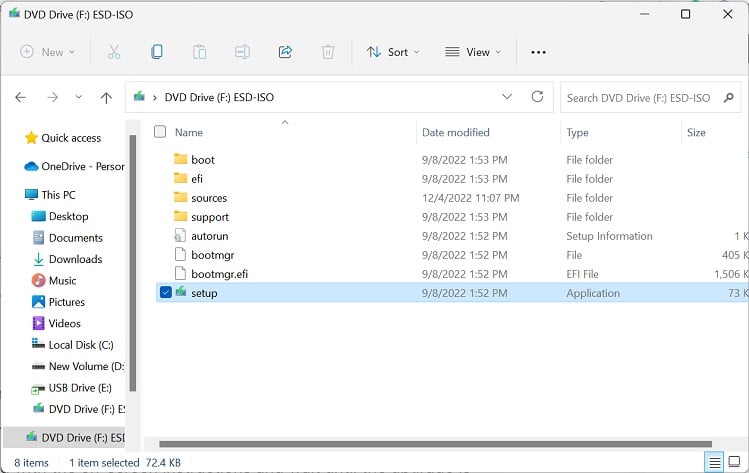Click the Delete trash icon
The image size is (749, 473).
tap(328, 52)
